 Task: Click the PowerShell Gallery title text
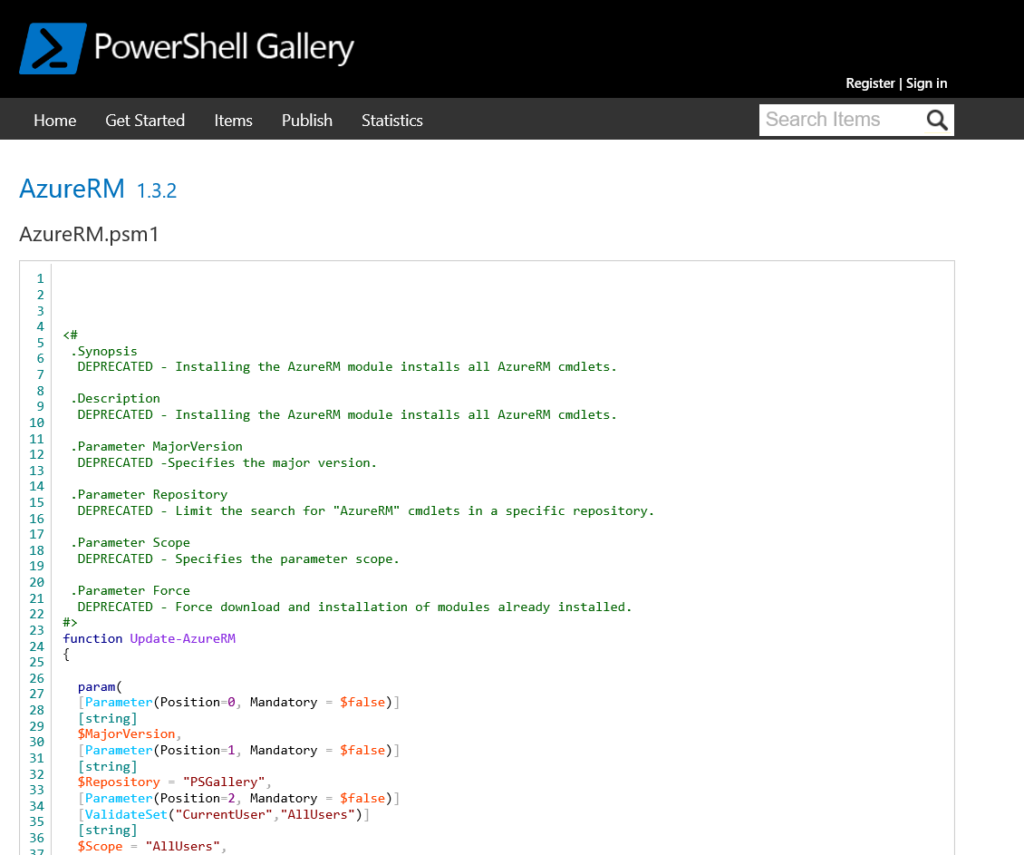224,46
